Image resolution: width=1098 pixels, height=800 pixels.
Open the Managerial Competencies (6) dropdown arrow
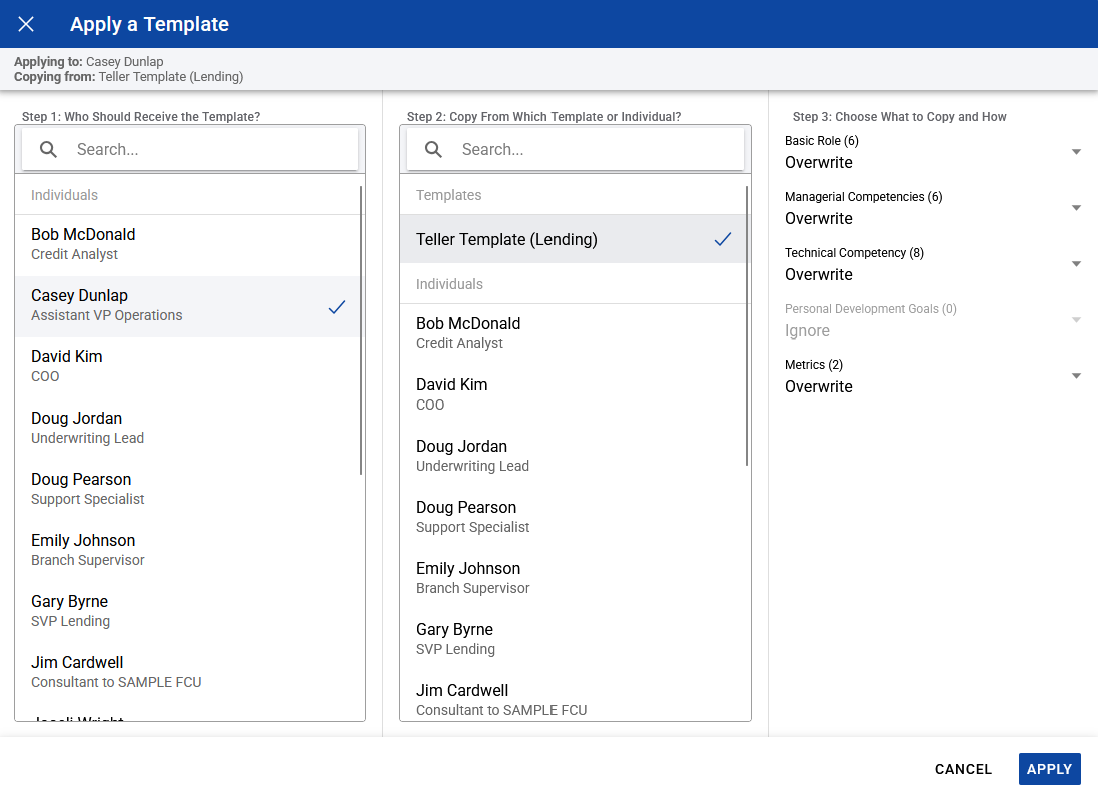click(x=1076, y=208)
